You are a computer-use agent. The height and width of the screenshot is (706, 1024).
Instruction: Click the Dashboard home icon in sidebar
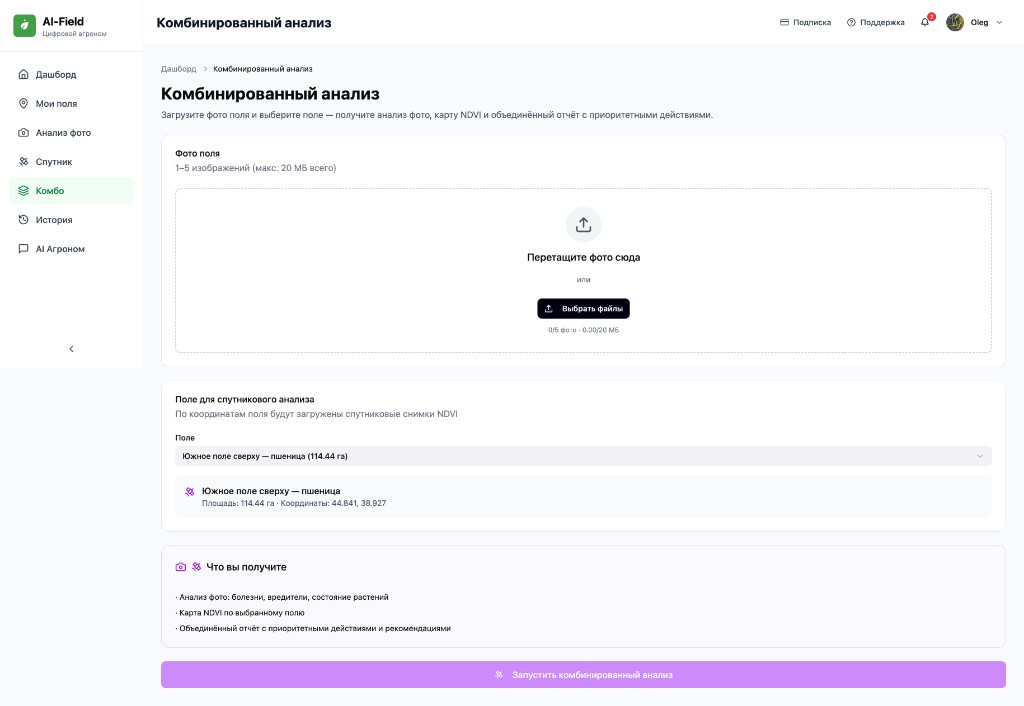[24, 75]
